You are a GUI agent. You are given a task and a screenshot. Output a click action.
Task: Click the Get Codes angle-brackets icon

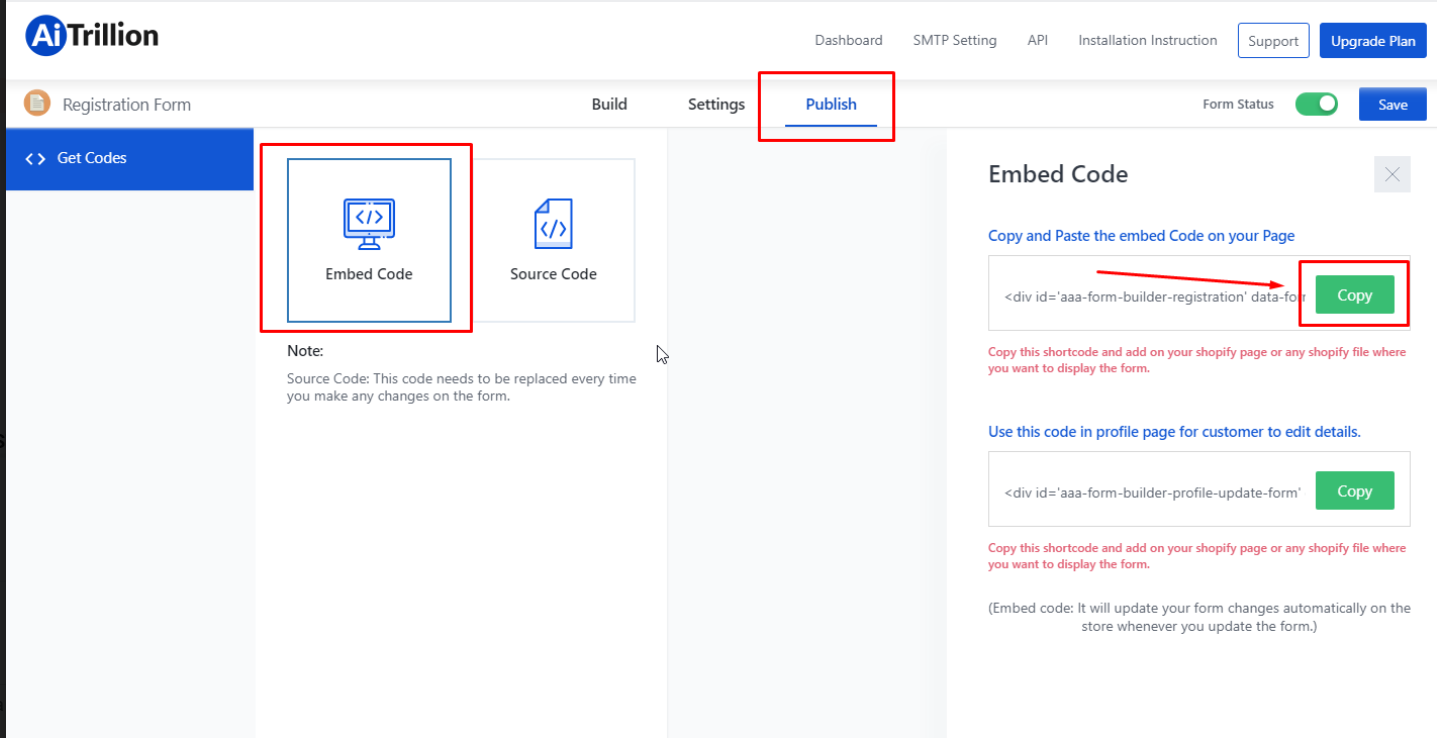coord(35,158)
